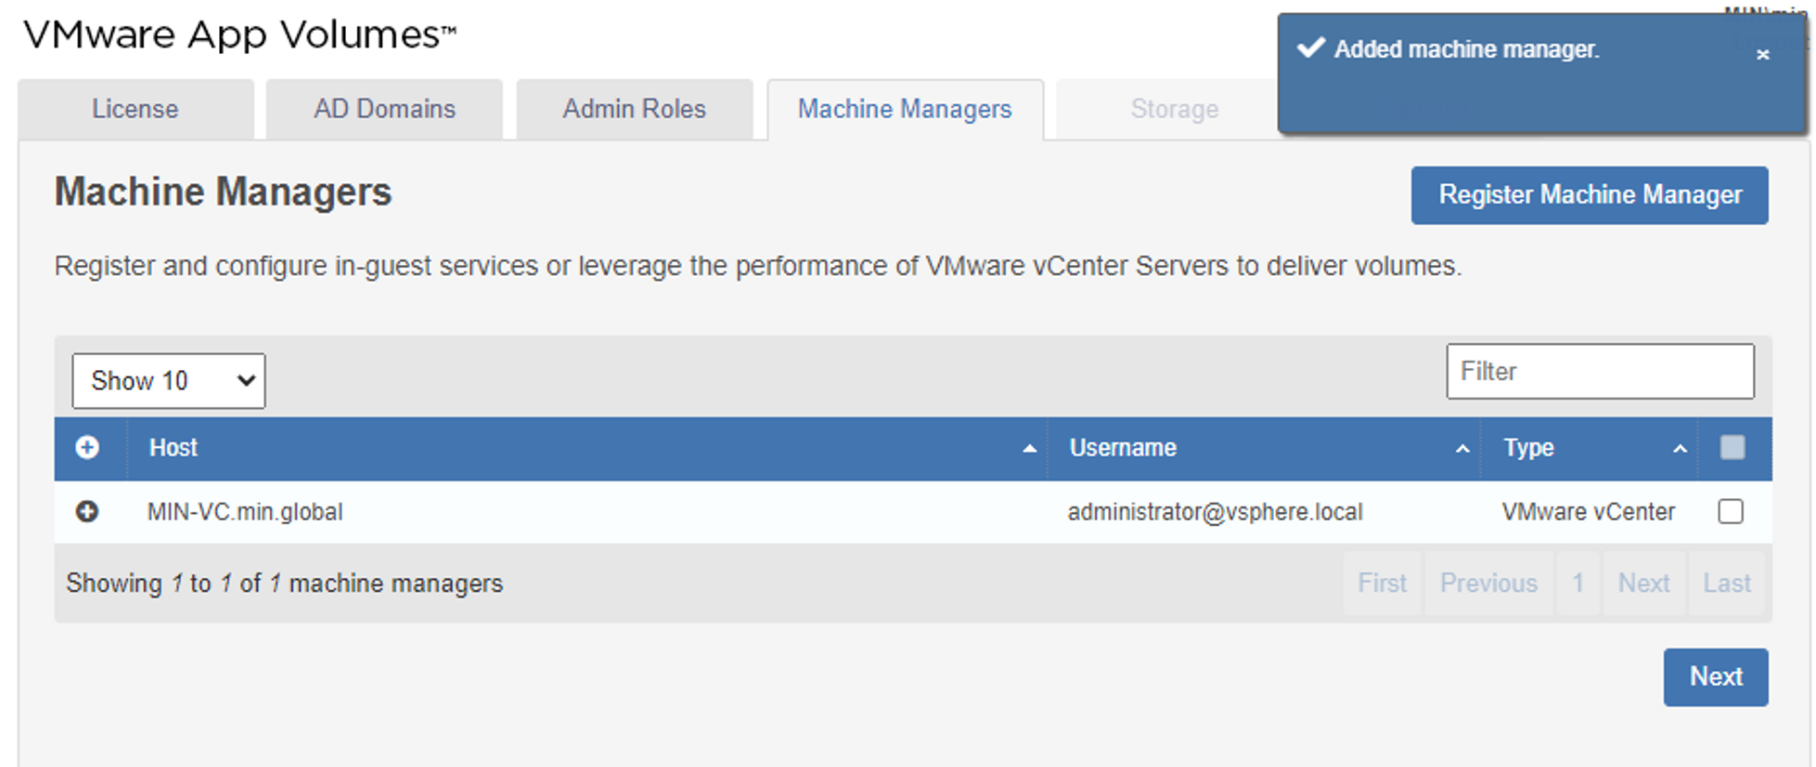Open the Show 10 page size dropdown
This screenshot has height=767, width=1816.
tap(169, 380)
